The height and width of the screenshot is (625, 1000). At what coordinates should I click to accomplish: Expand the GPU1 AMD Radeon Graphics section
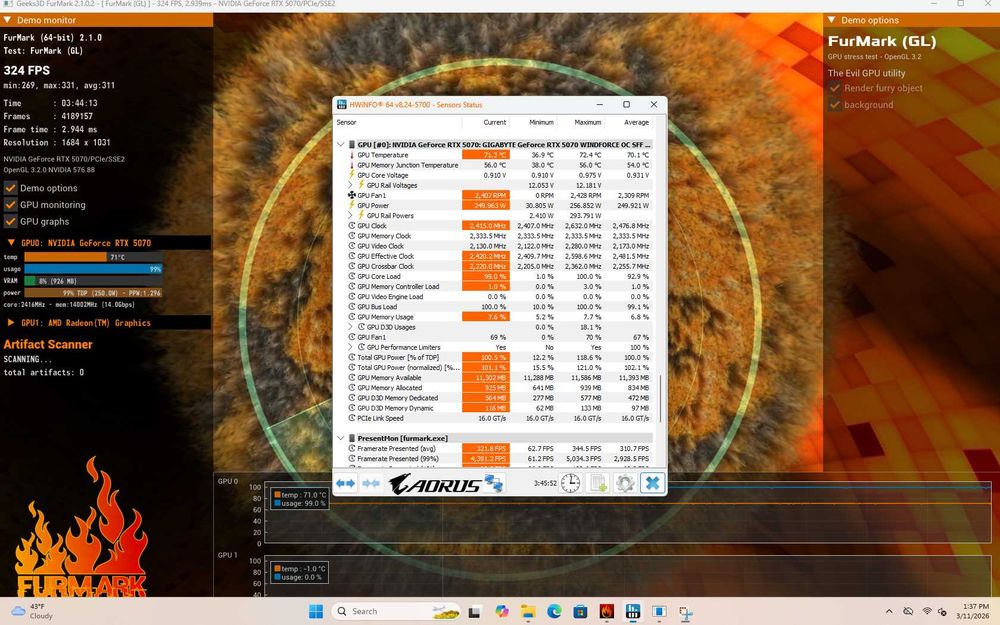tap(11, 323)
